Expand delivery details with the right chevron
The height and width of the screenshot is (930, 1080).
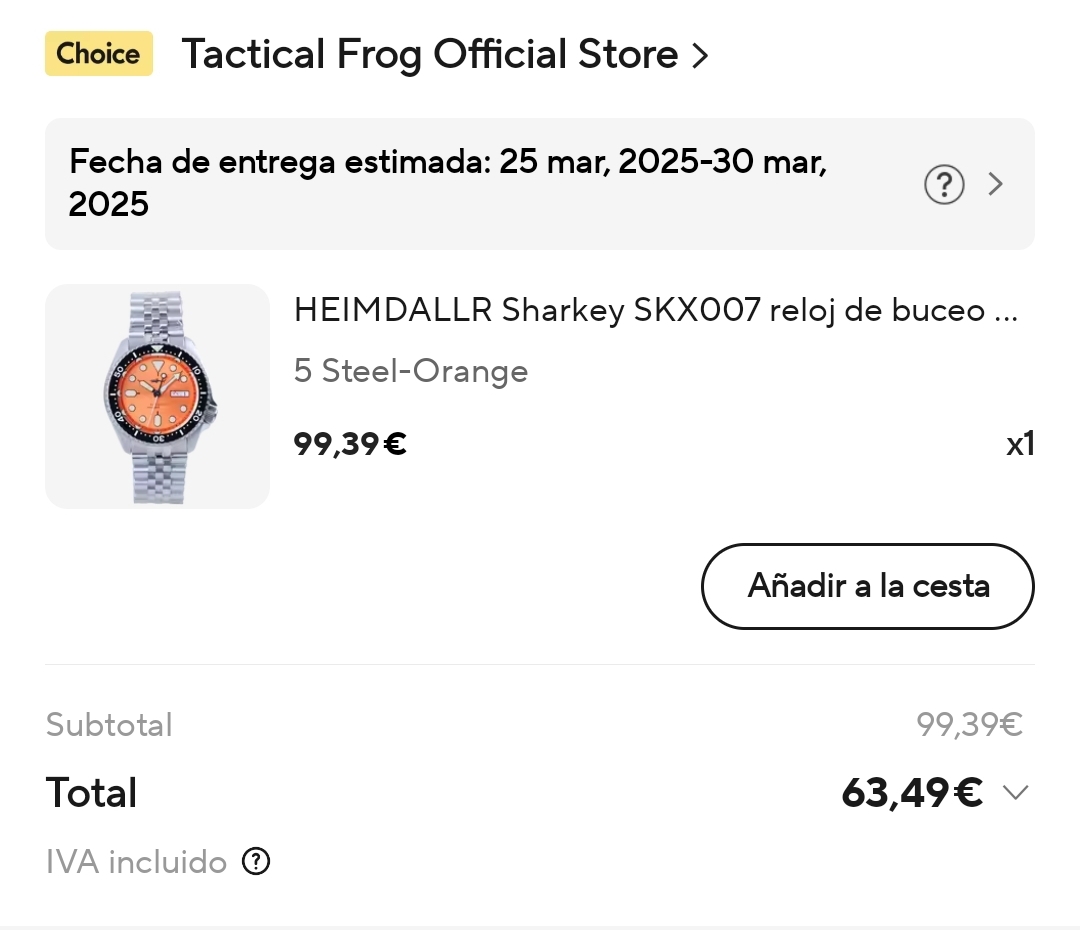tap(996, 184)
